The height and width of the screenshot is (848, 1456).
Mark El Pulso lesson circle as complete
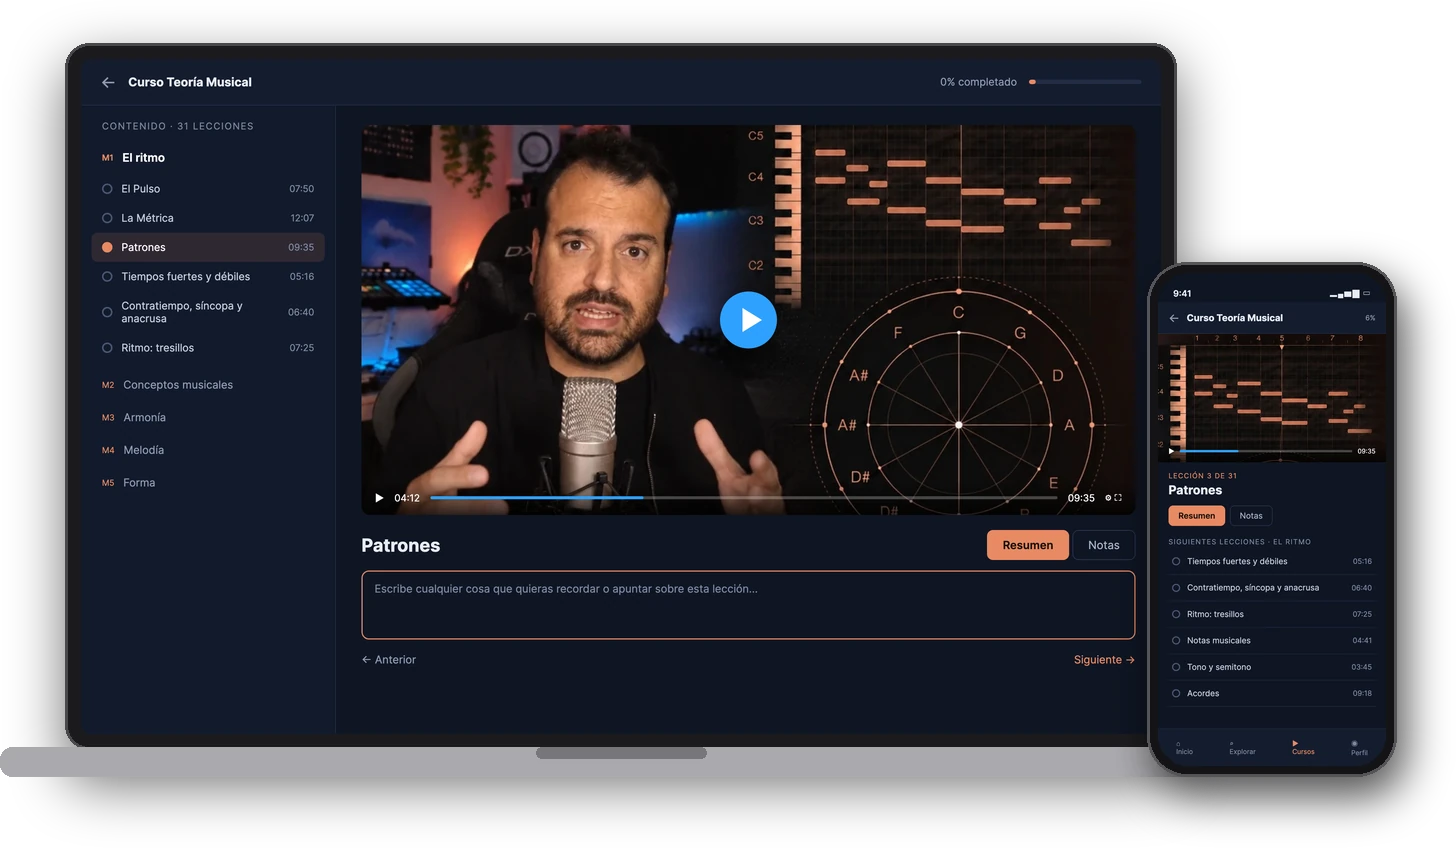pos(107,189)
